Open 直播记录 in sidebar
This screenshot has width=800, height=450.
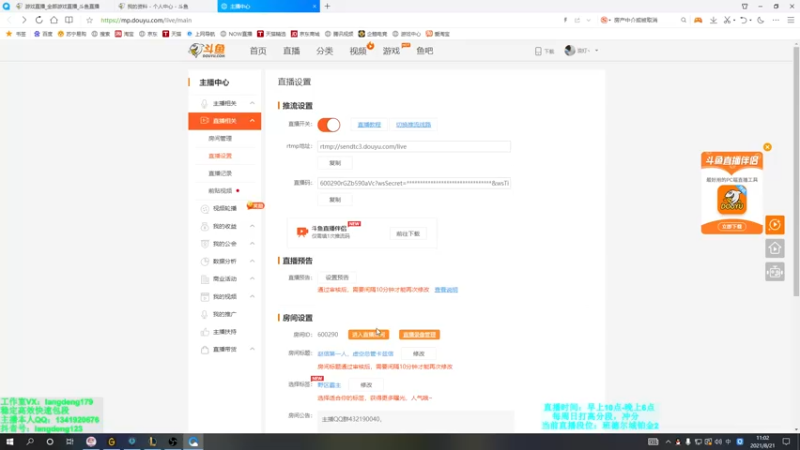[x=220, y=173]
